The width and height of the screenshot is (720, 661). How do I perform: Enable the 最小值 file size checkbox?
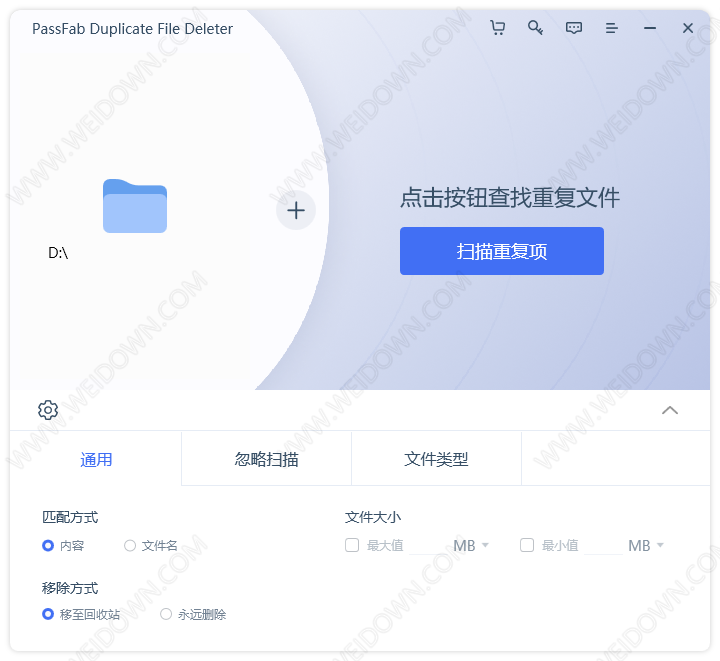(527, 545)
